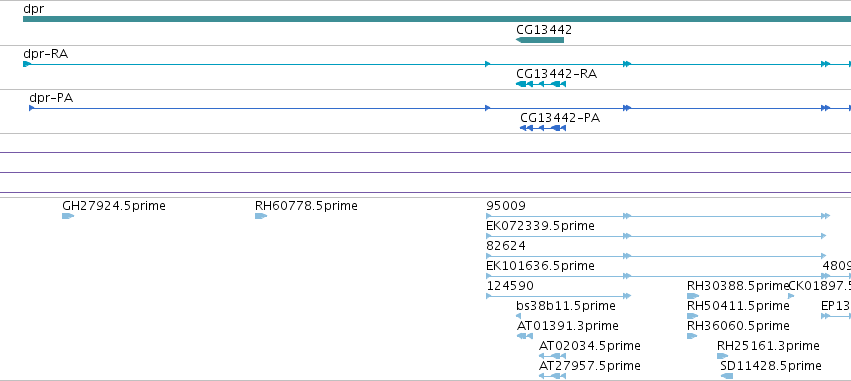
Task: Select the 124590 alignment feature
Action: 558,296
